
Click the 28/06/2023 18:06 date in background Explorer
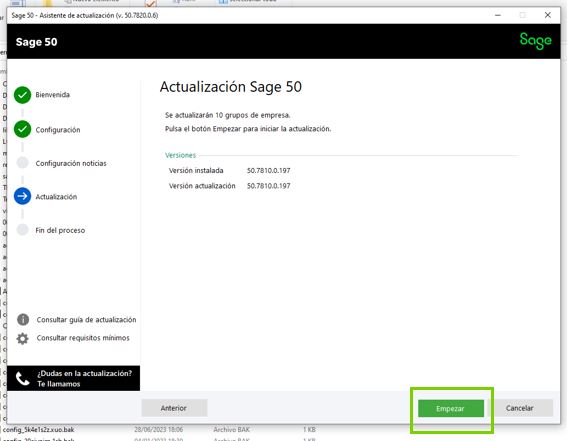[158, 429]
